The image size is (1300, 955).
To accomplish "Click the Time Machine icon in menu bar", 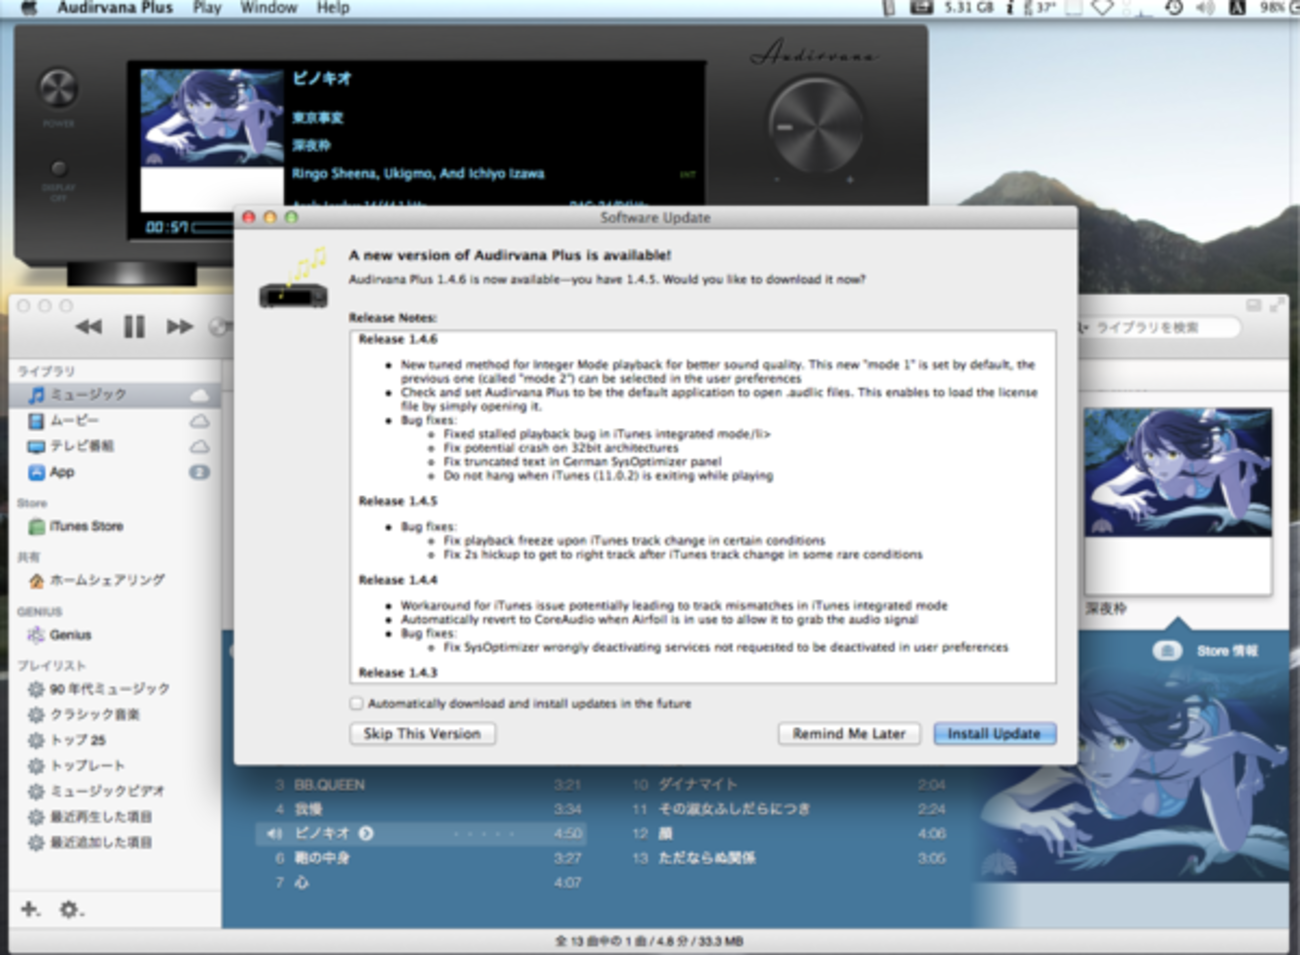I will coord(1174,8).
